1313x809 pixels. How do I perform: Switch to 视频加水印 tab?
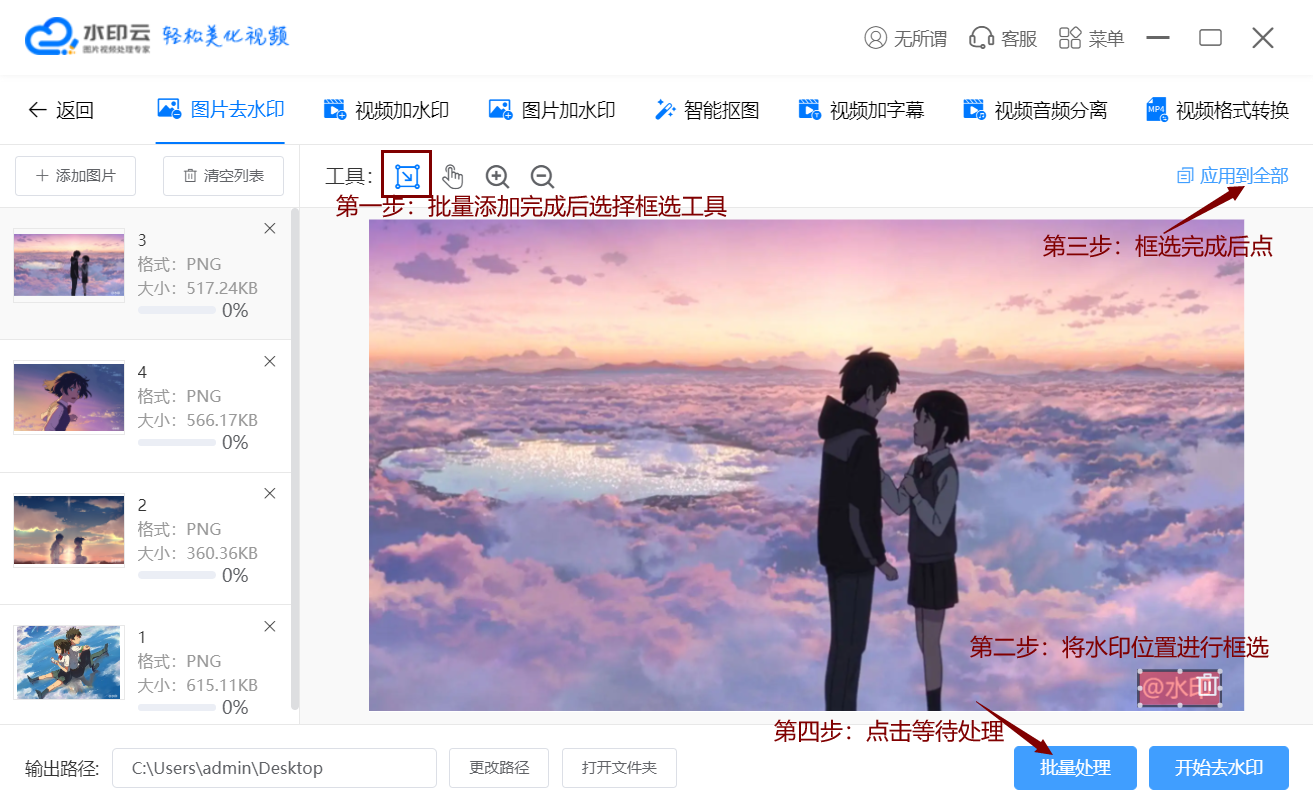386,110
